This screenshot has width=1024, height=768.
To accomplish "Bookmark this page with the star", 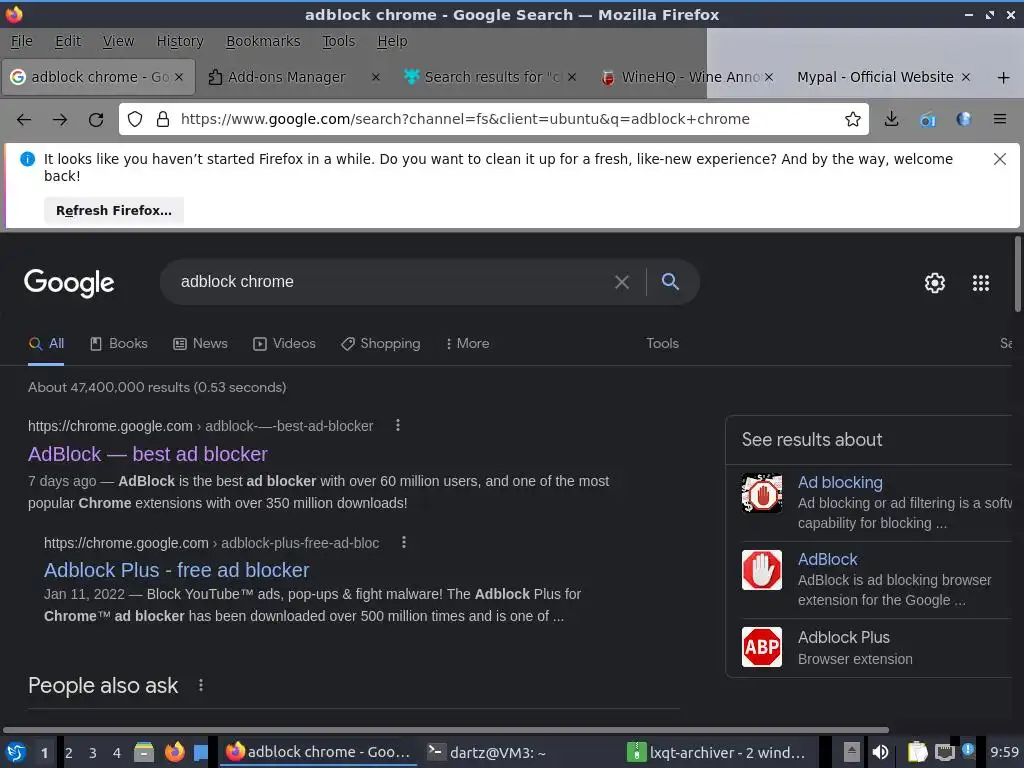I will (852, 119).
